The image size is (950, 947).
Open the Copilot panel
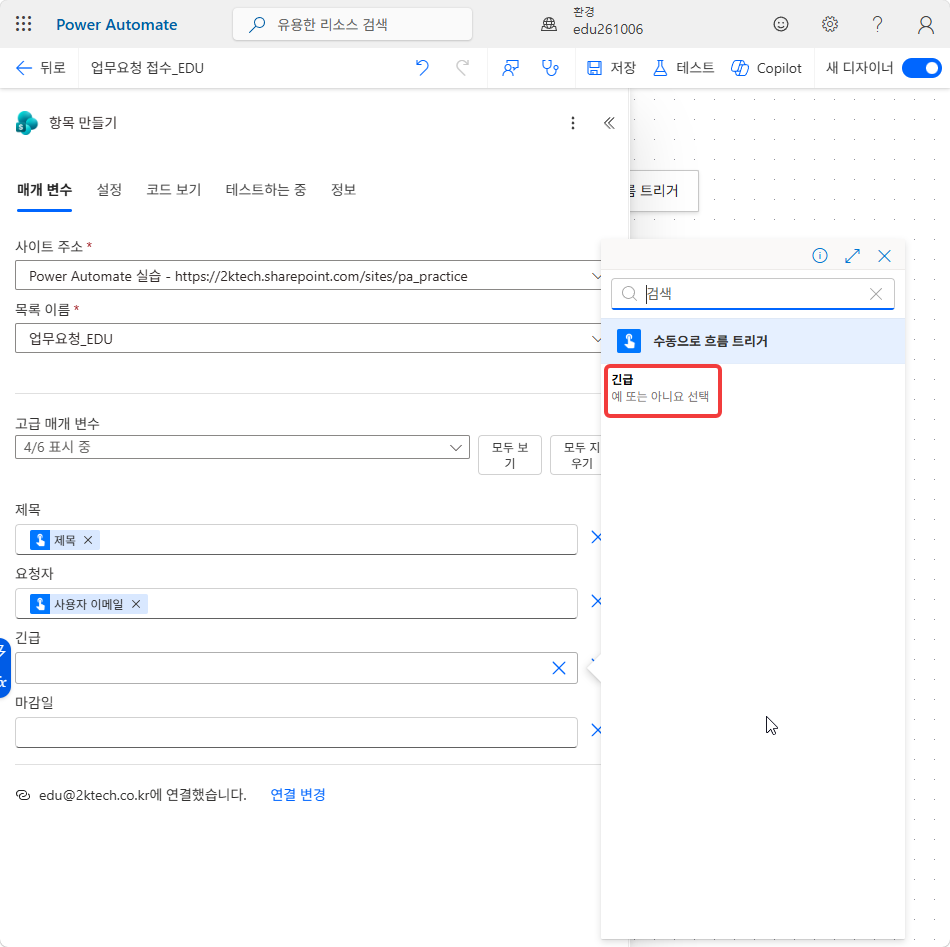click(x=766, y=68)
